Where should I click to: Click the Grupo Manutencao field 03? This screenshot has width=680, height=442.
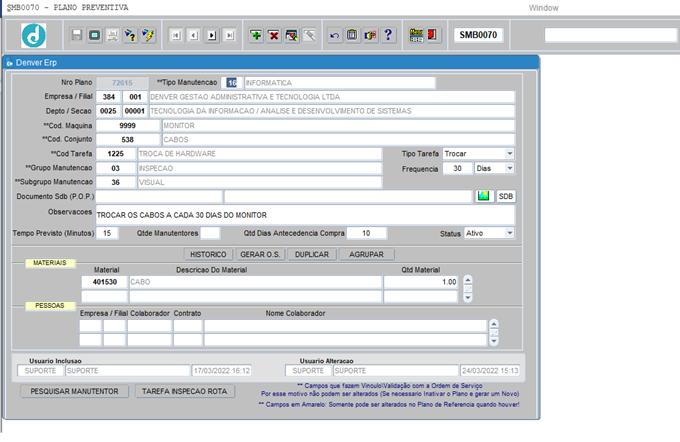pyautogui.click(x=115, y=168)
